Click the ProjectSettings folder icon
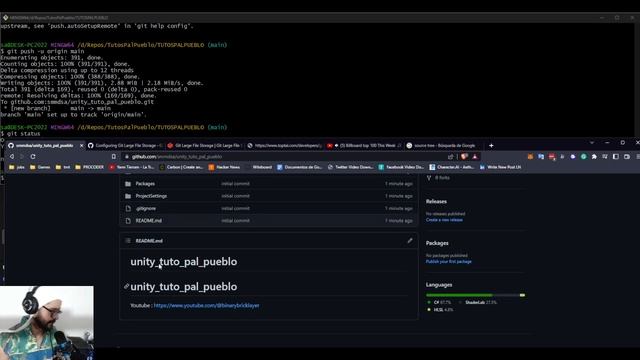 click(x=128, y=196)
